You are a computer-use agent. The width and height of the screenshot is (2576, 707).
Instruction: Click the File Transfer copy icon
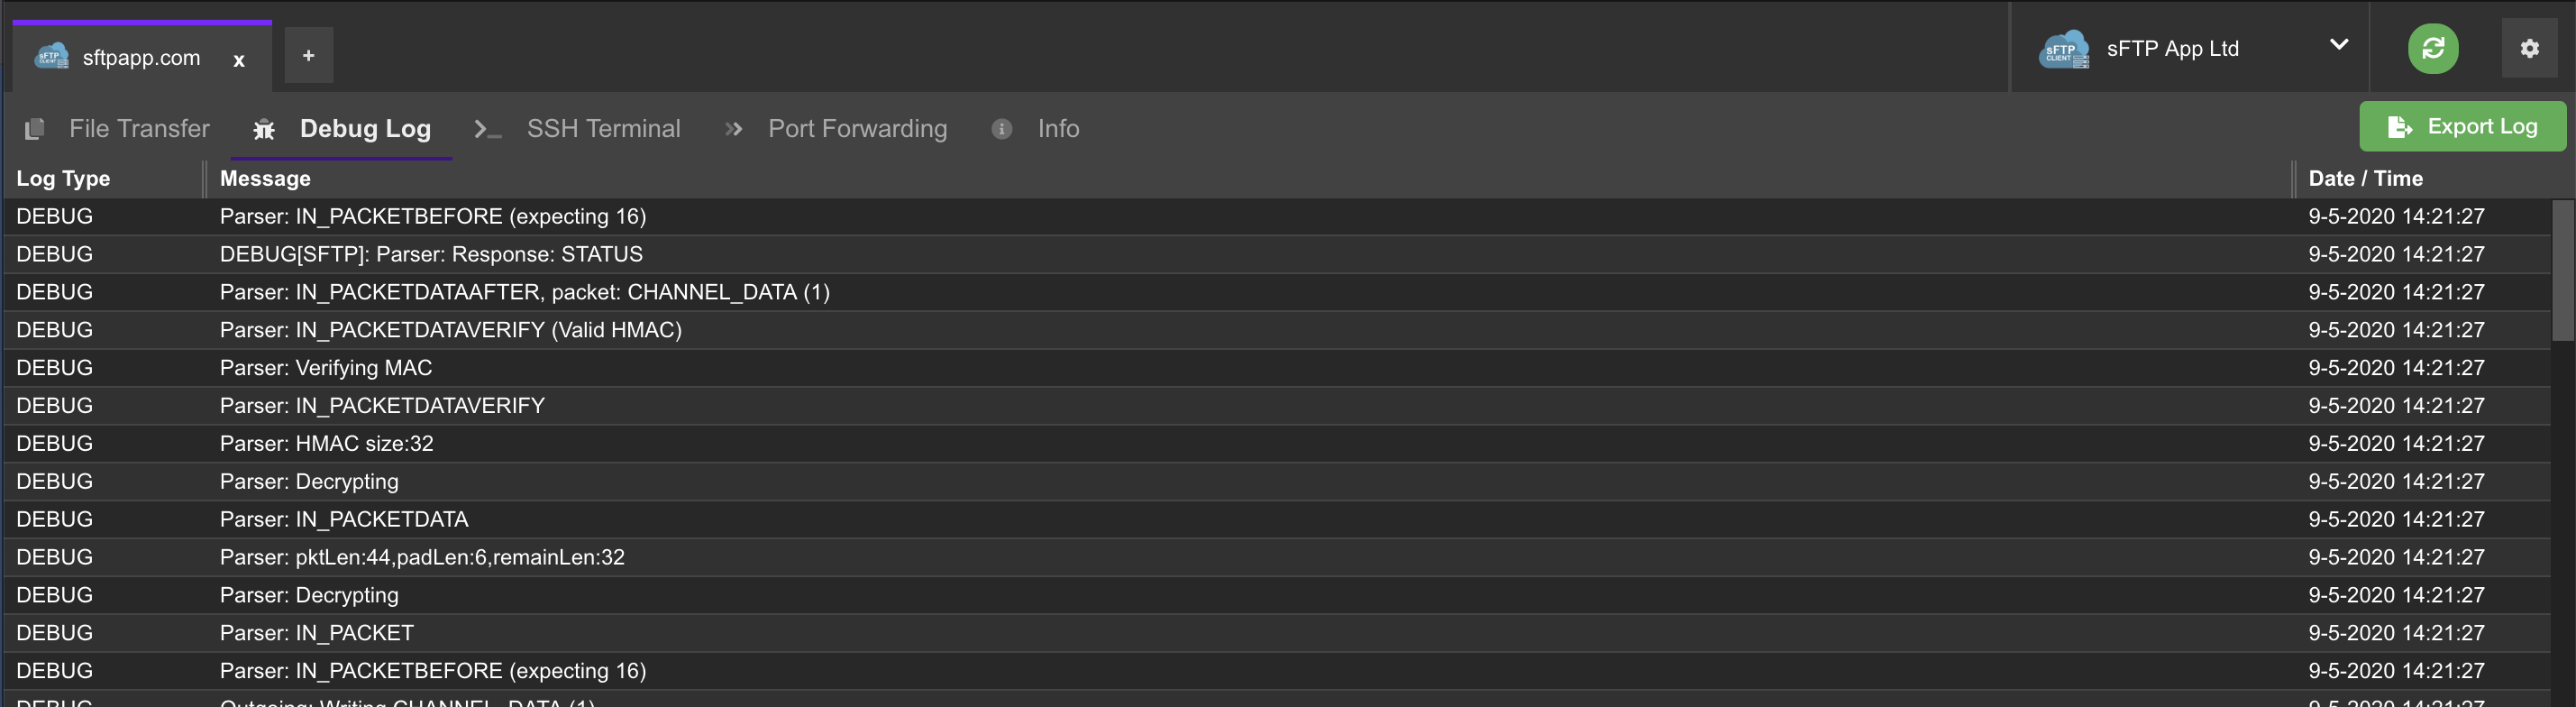point(35,129)
